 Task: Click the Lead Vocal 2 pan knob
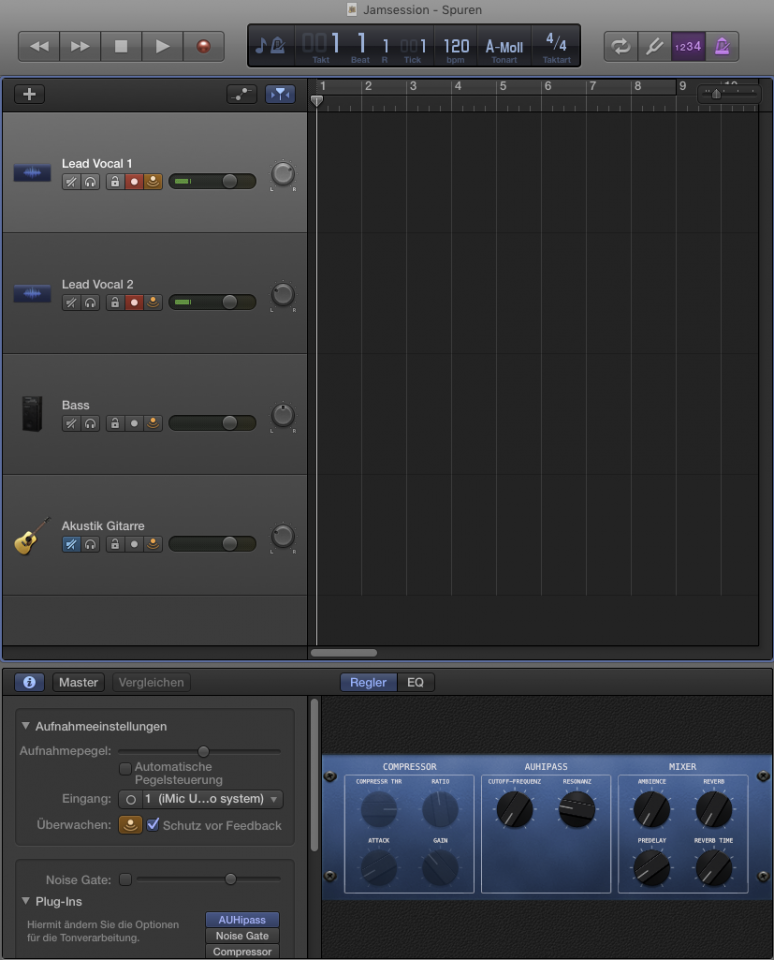point(283,295)
